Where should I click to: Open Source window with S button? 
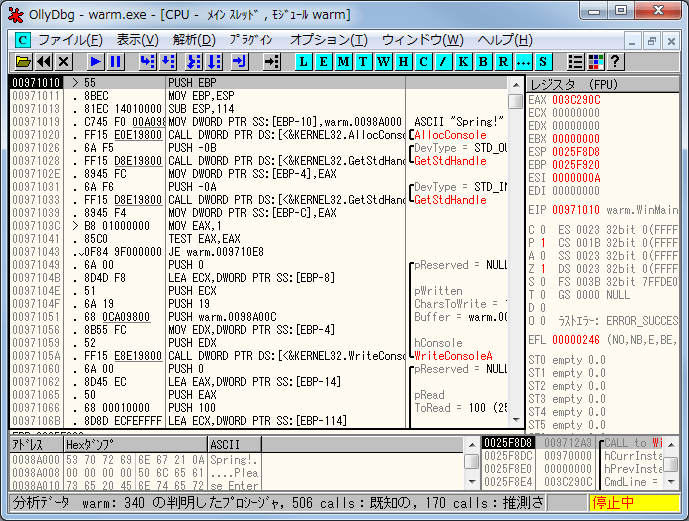coord(543,62)
